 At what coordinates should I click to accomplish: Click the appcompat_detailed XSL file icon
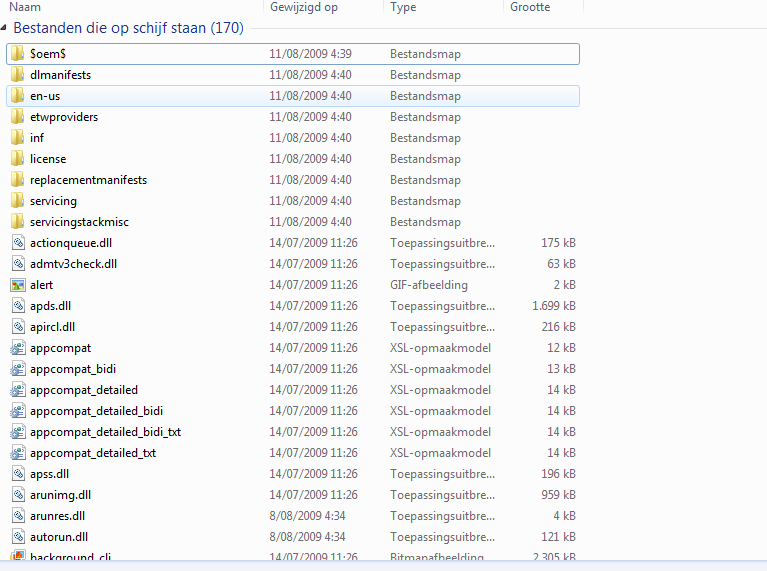(18, 390)
